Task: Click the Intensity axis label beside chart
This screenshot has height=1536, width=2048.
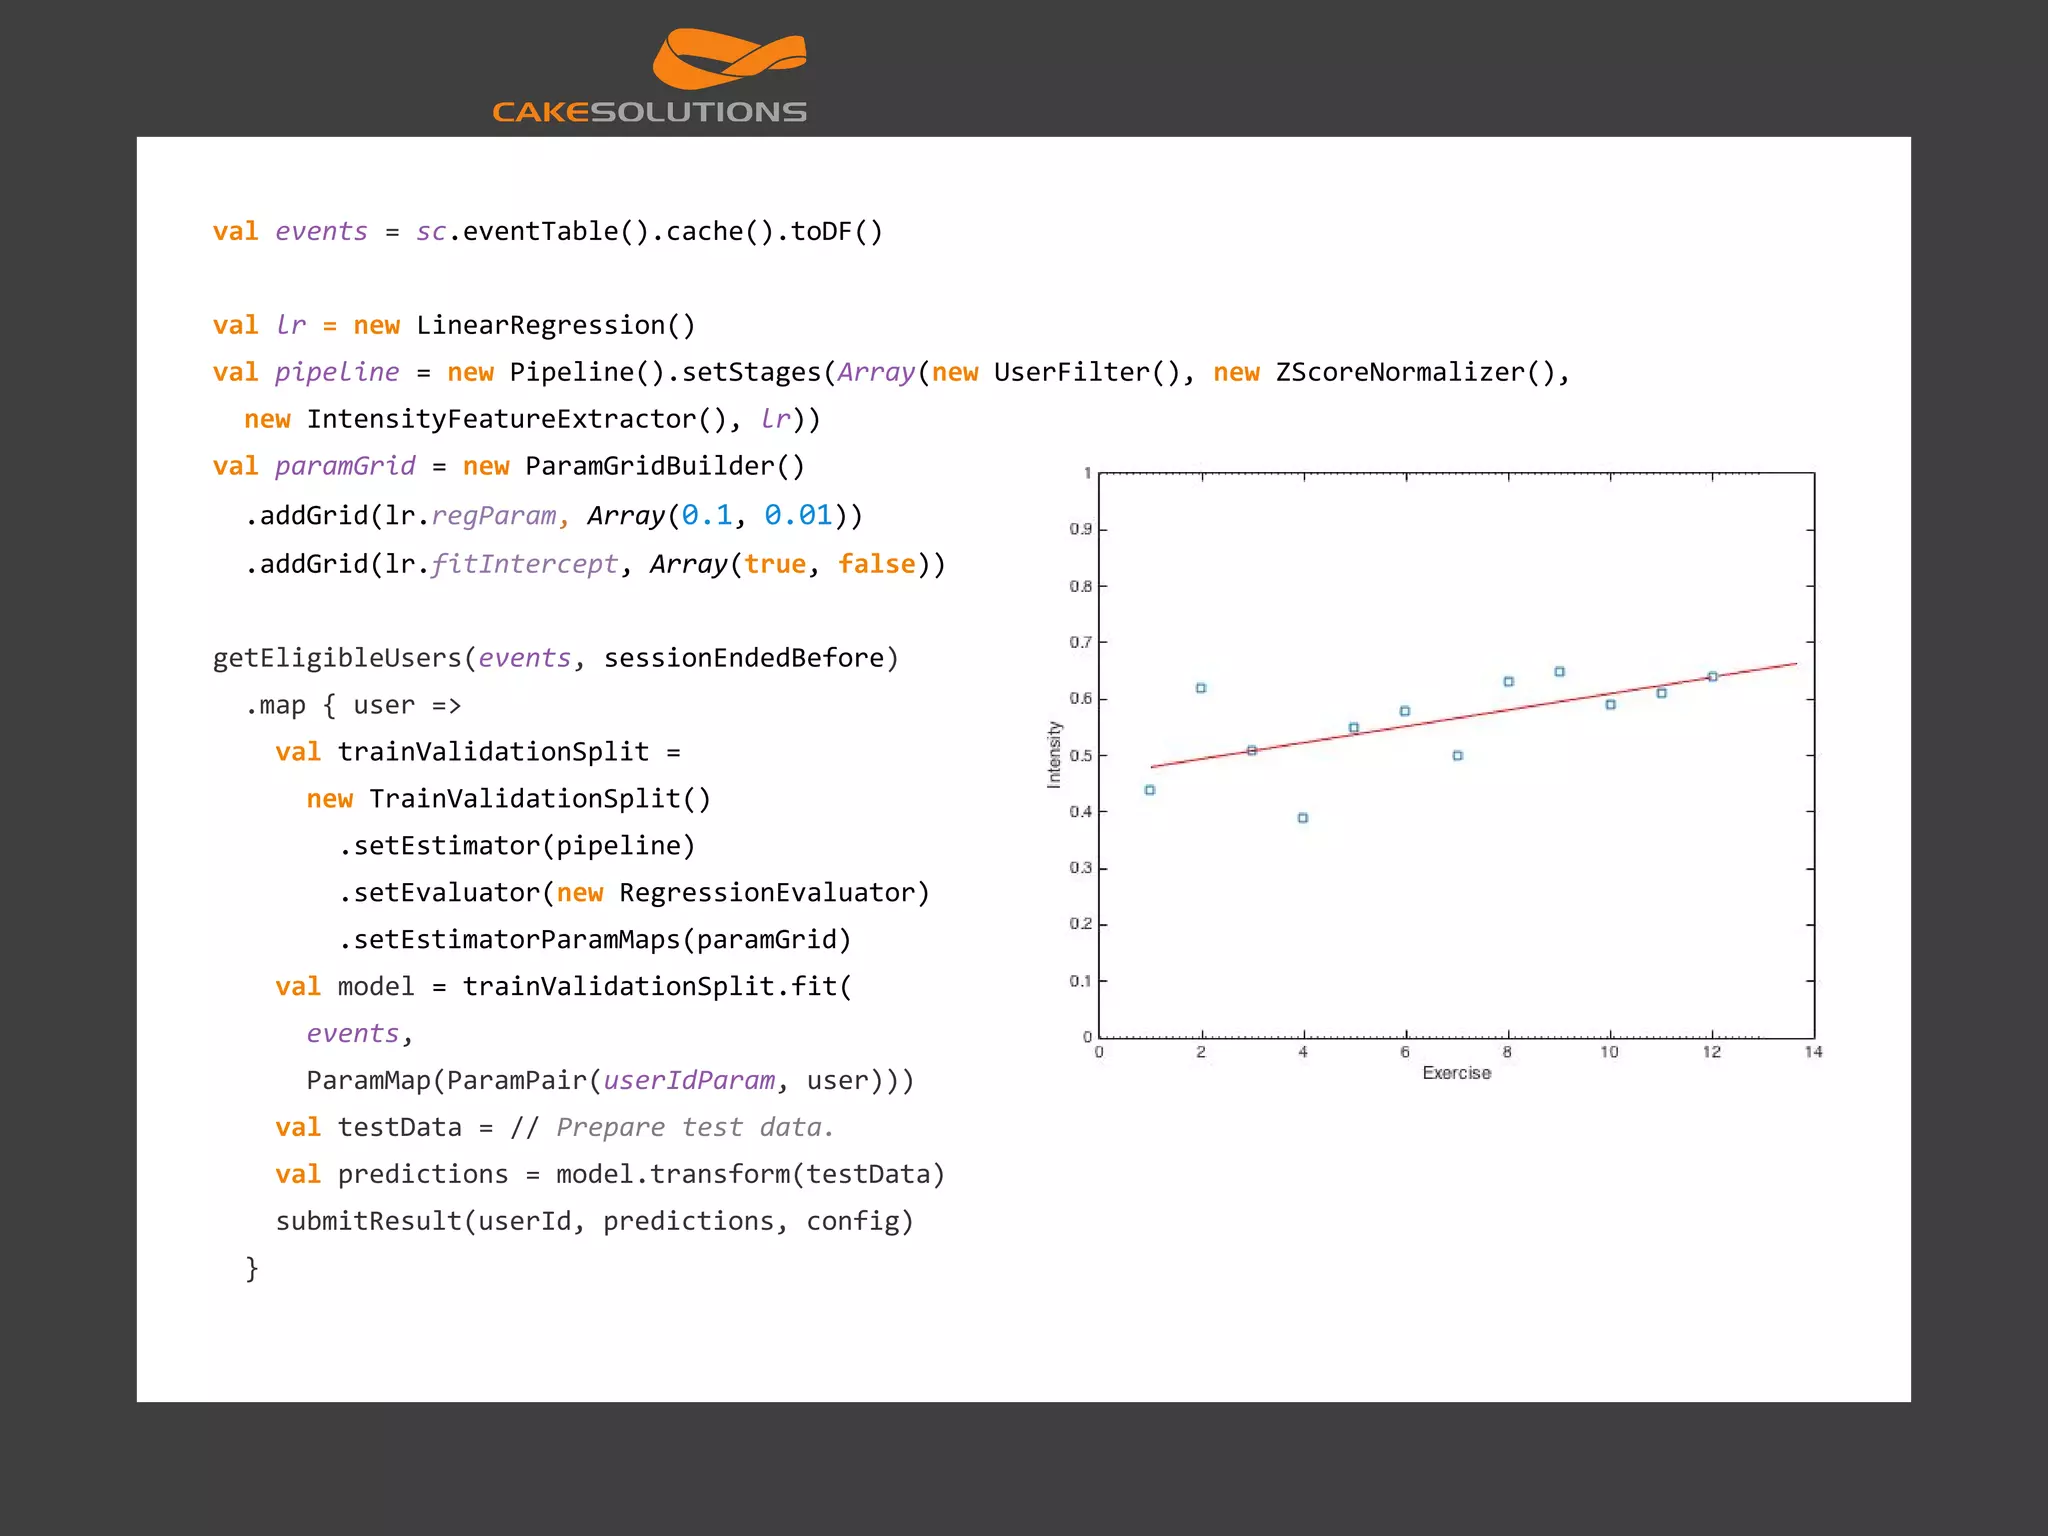Action: [x=1053, y=755]
